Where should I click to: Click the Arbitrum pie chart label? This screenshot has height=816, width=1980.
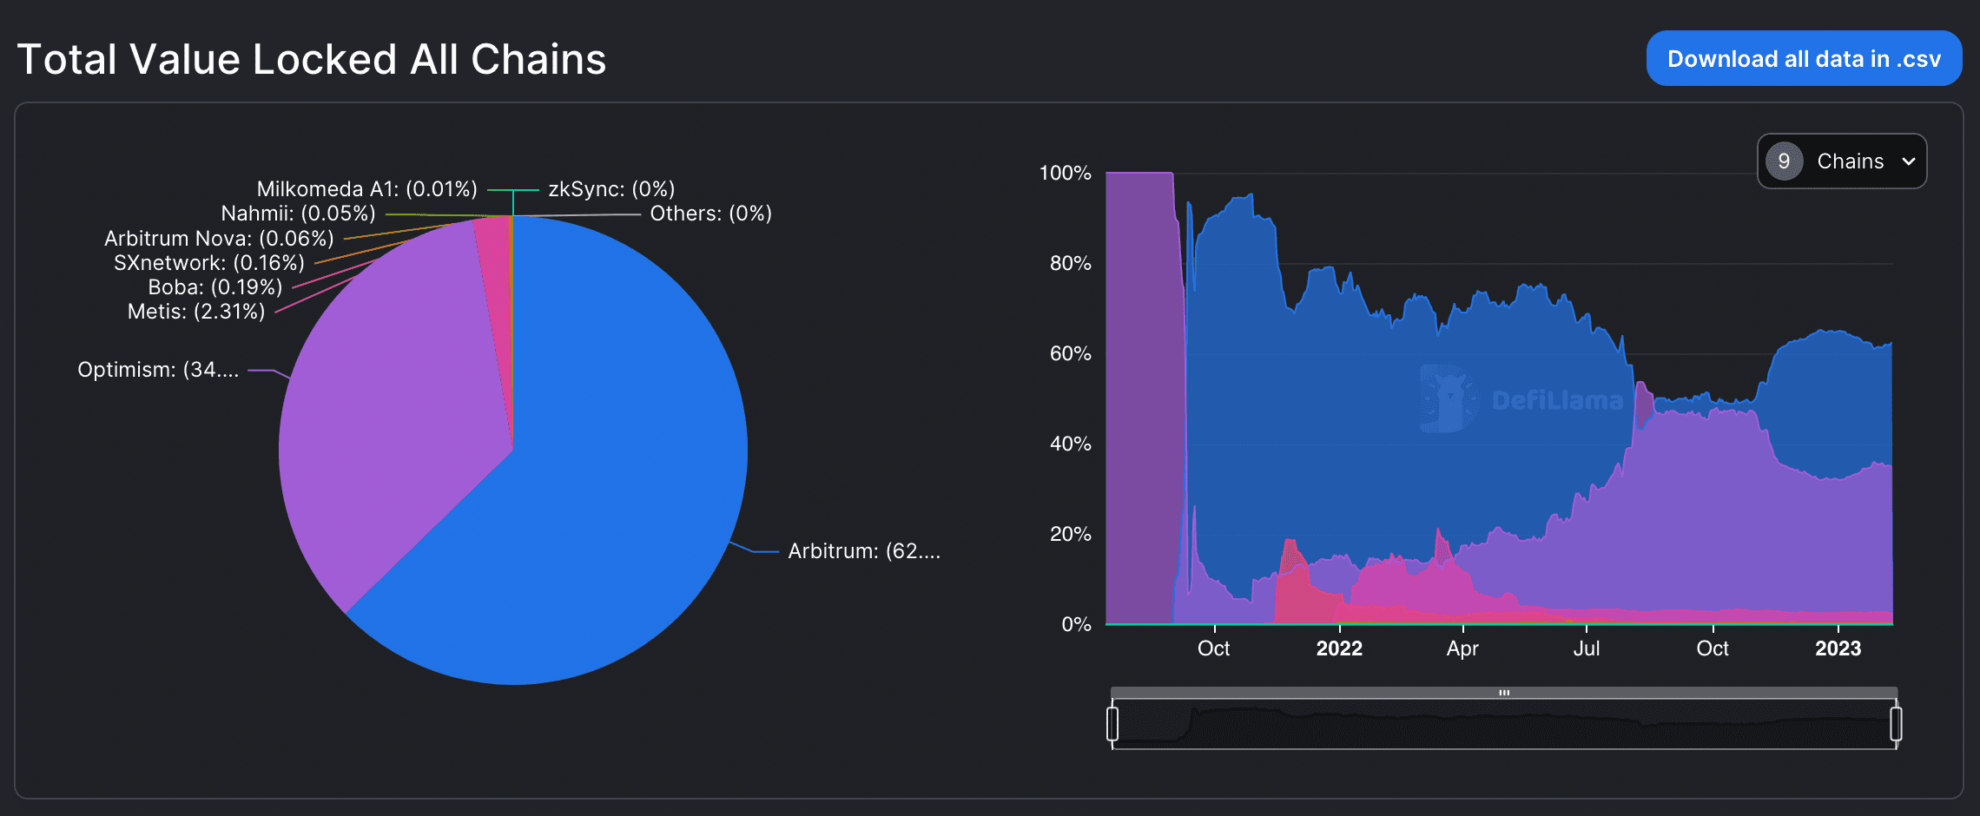pos(863,551)
